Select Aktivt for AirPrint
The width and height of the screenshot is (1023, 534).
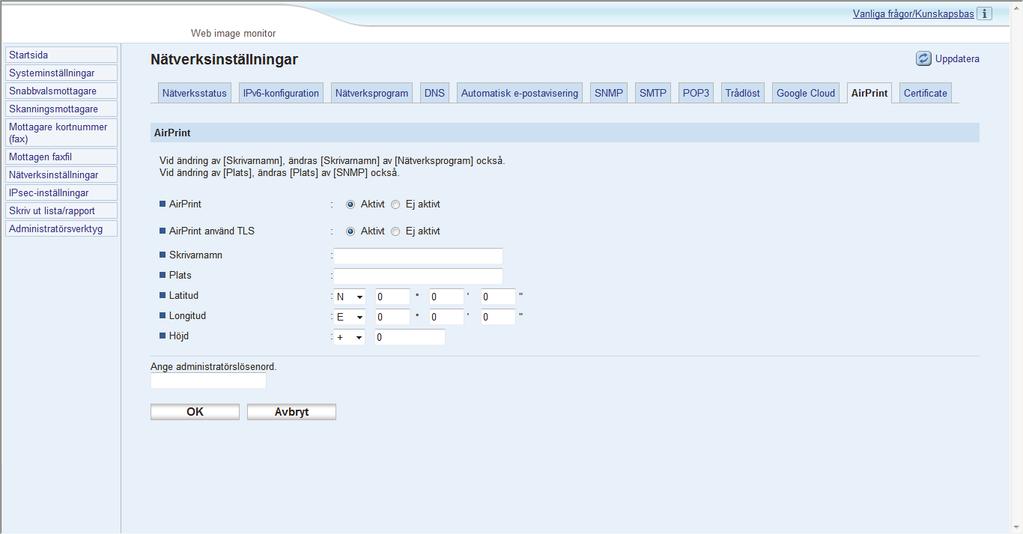(x=350, y=204)
